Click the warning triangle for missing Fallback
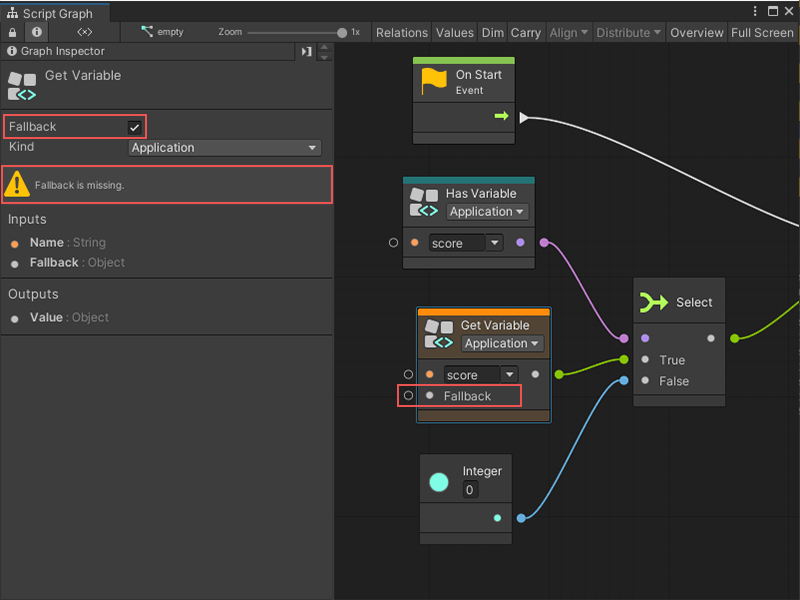This screenshot has height=600, width=800. click(18, 184)
